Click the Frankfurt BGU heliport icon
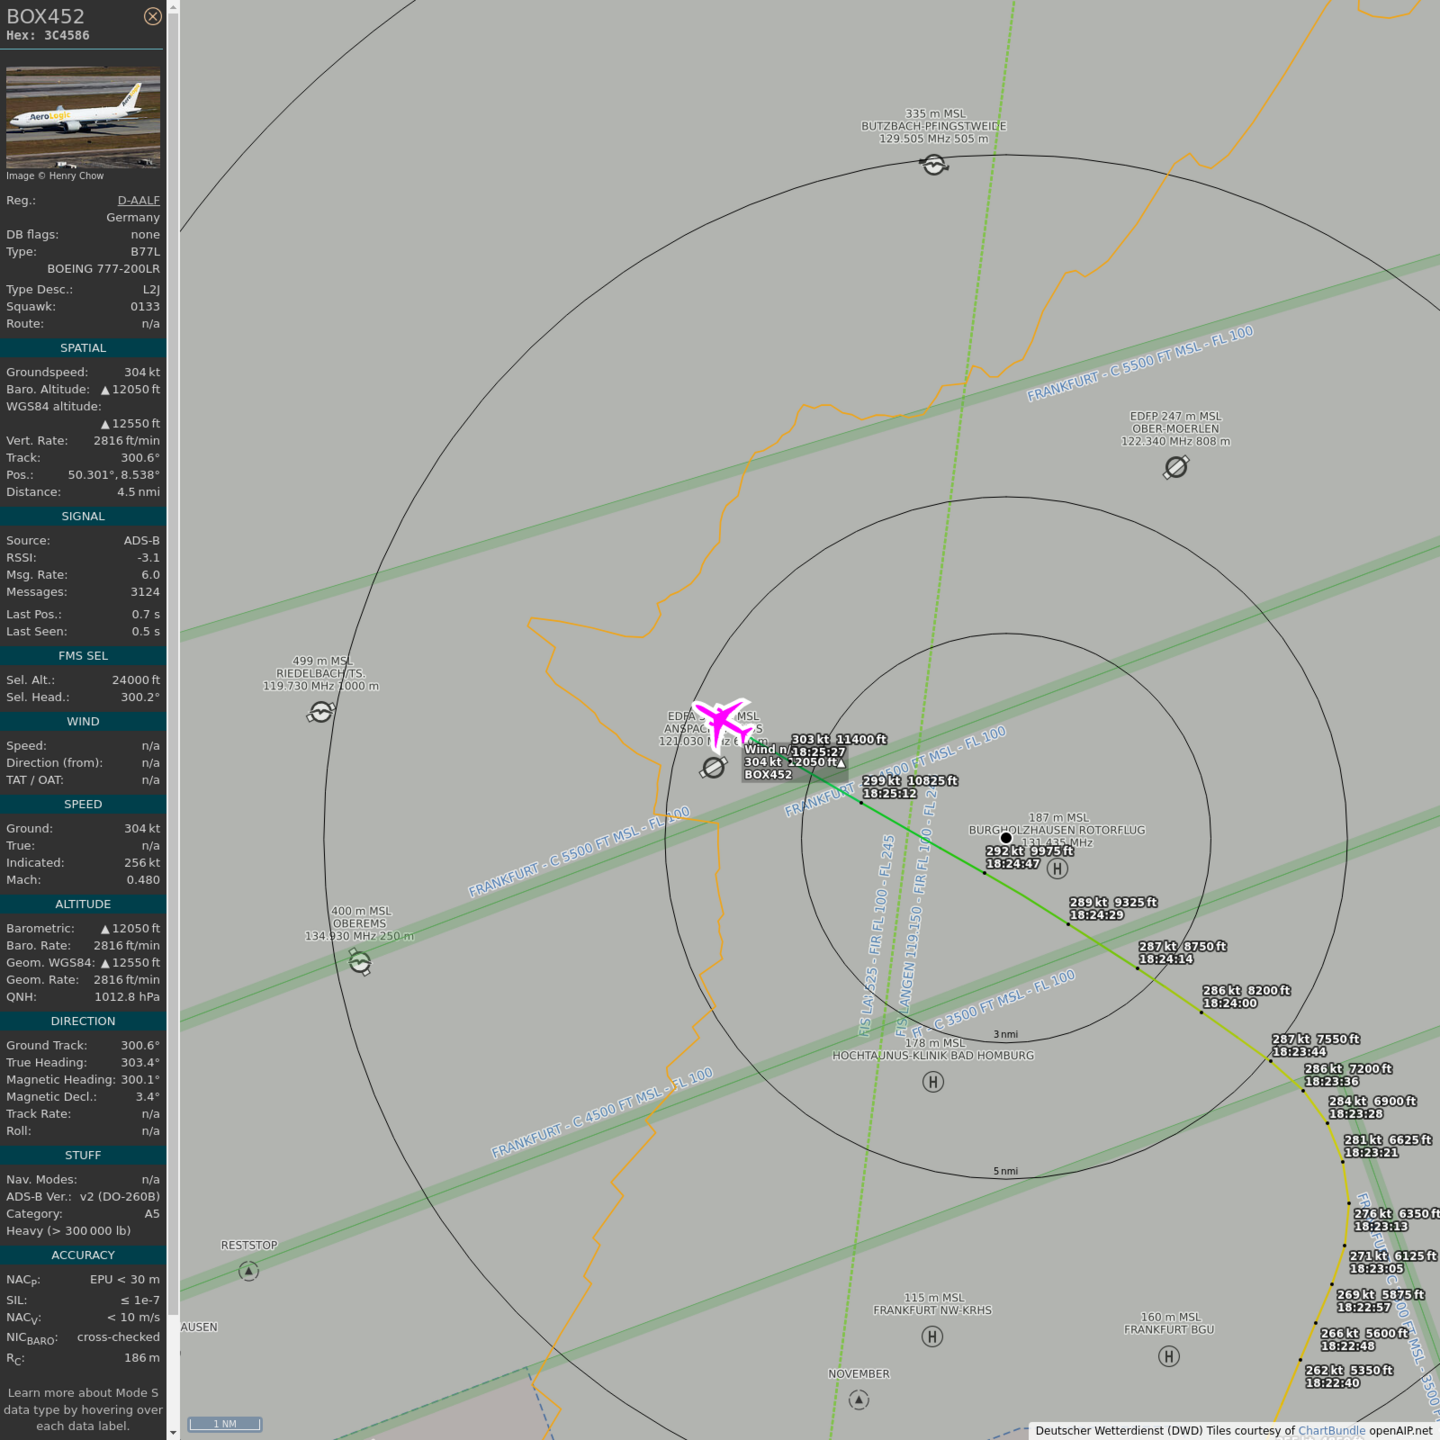1440x1440 pixels. 1169,1356
